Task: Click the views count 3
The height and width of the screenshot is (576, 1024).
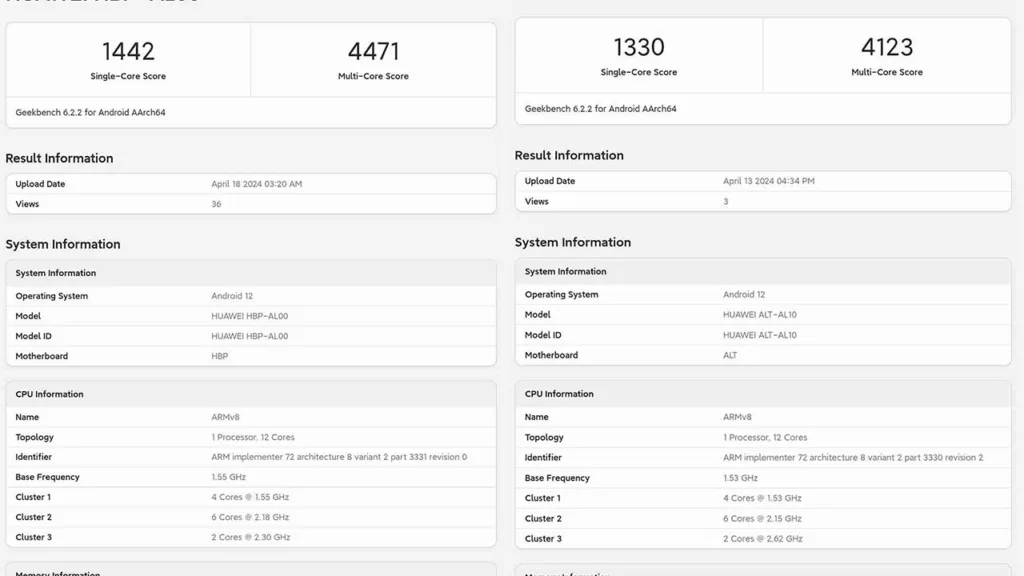Action: coord(726,201)
